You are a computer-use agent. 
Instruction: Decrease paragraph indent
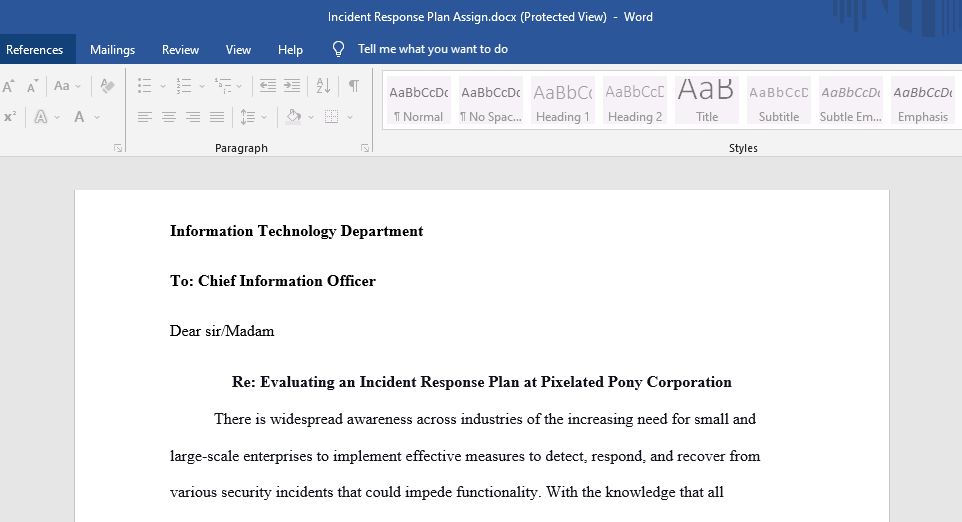pos(267,86)
